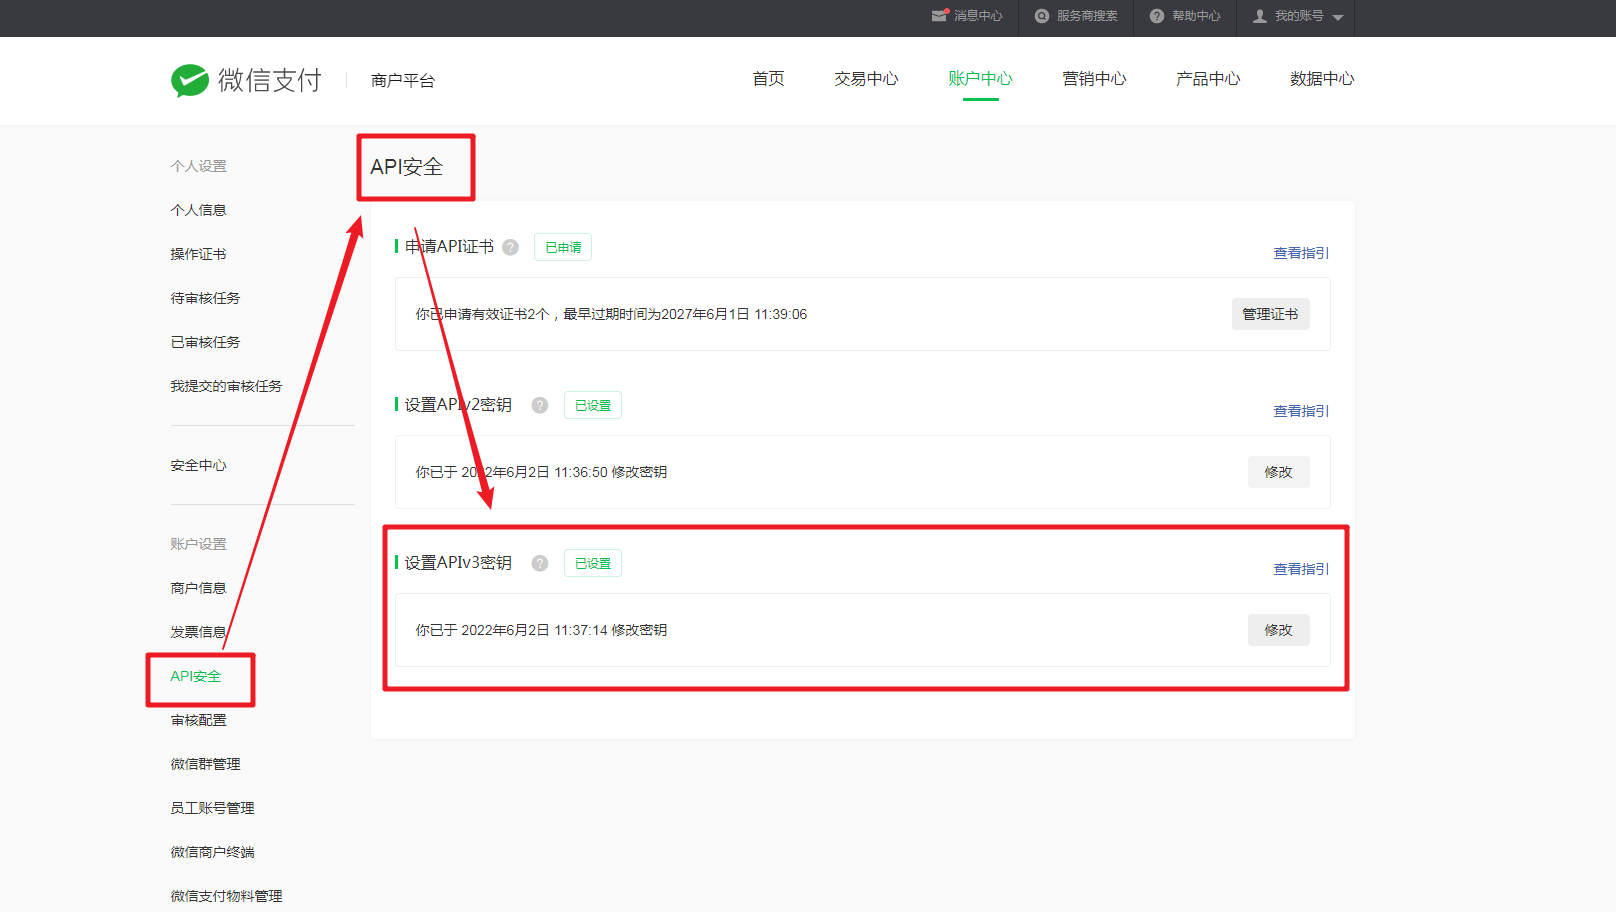Open 待审核任务 in sidebar

click(x=205, y=298)
